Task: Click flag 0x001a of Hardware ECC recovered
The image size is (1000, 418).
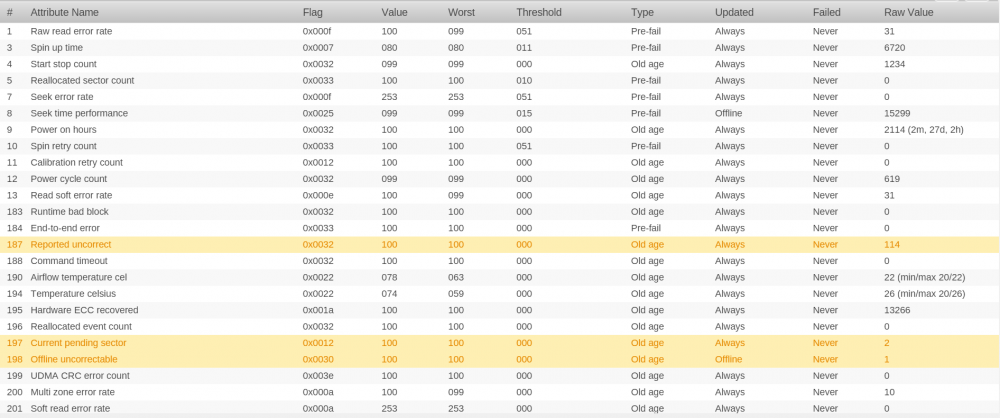Action: (x=318, y=310)
